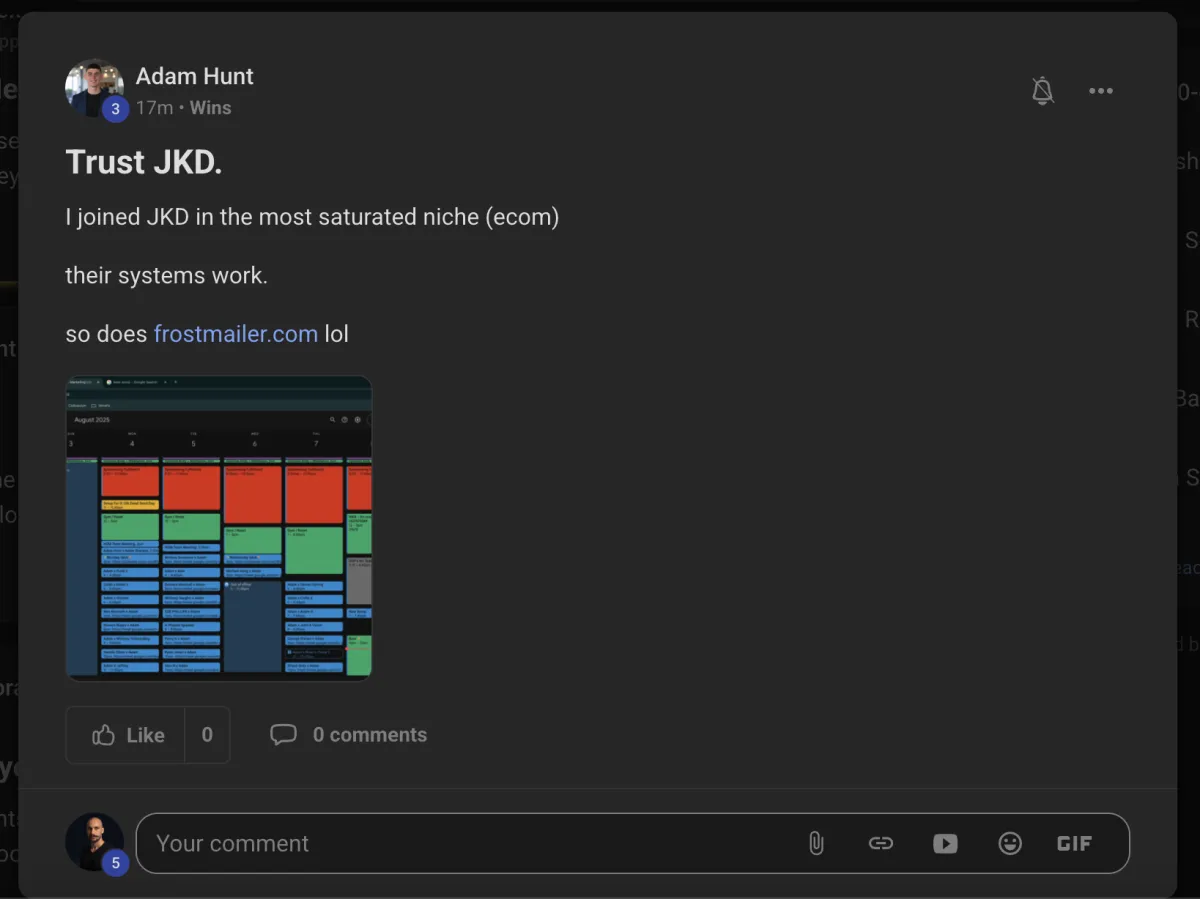Insert a link using the chain icon

pos(880,843)
